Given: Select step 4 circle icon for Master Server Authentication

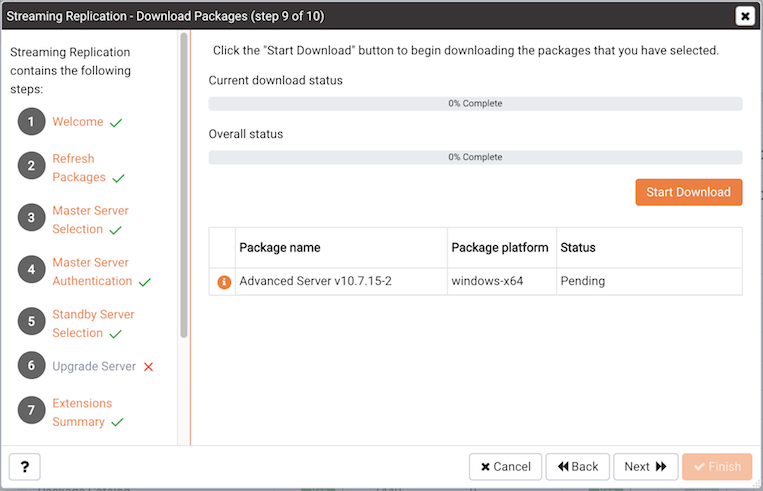Looking at the screenshot, I should coord(32,269).
